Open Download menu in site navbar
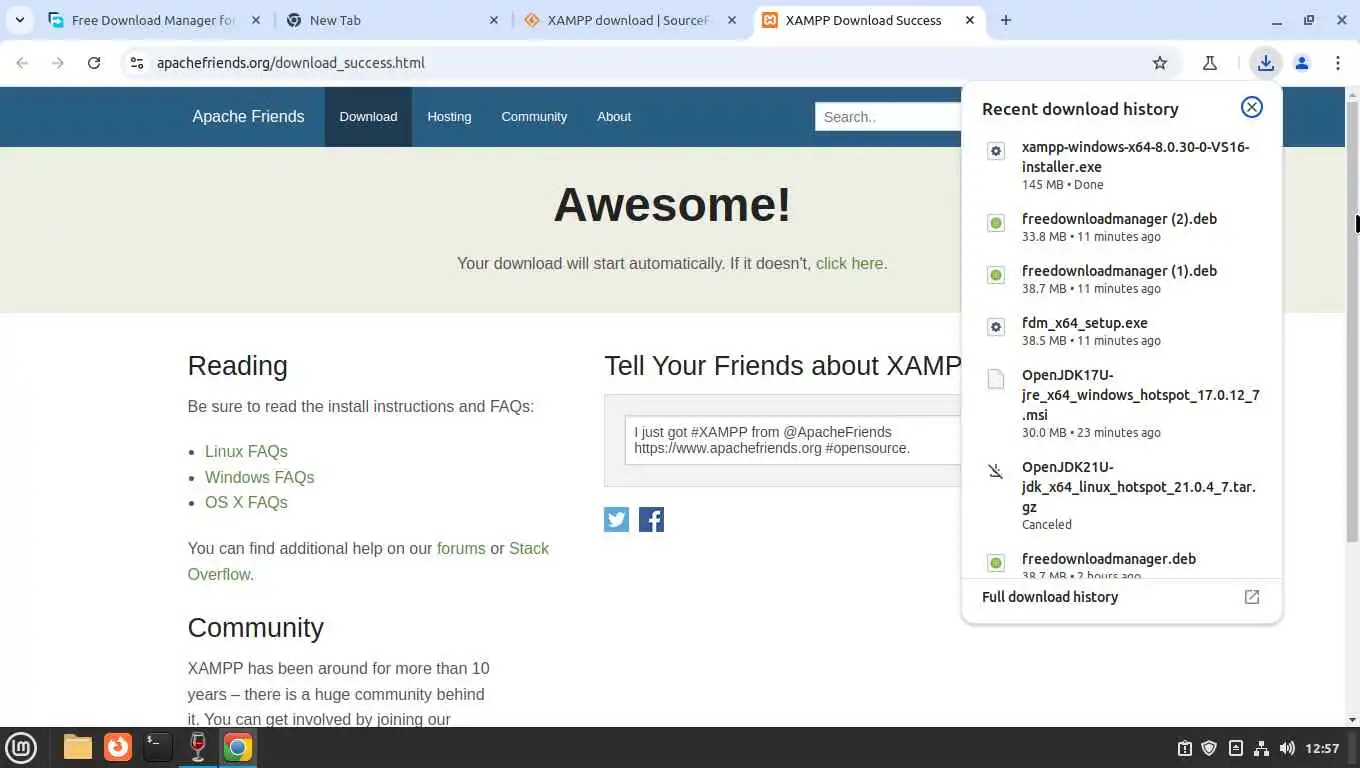The height and width of the screenshot is (768, 1360). tap(368, 117)
